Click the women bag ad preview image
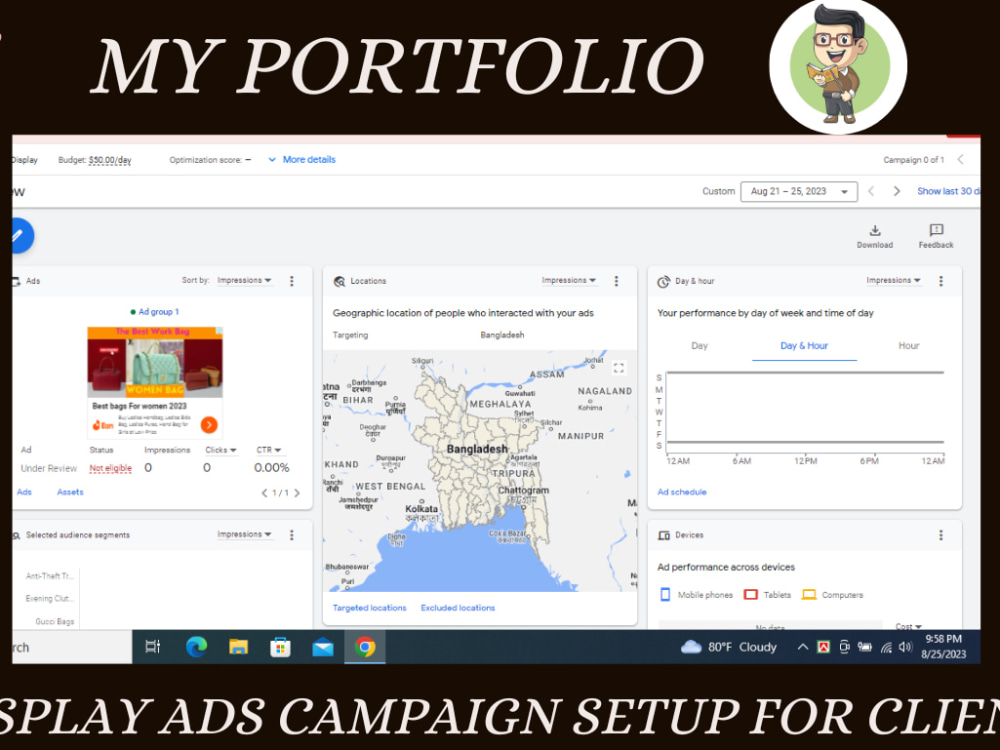Screen dimensions: 1000x750 pyautogui.click(x=155, y=361)
